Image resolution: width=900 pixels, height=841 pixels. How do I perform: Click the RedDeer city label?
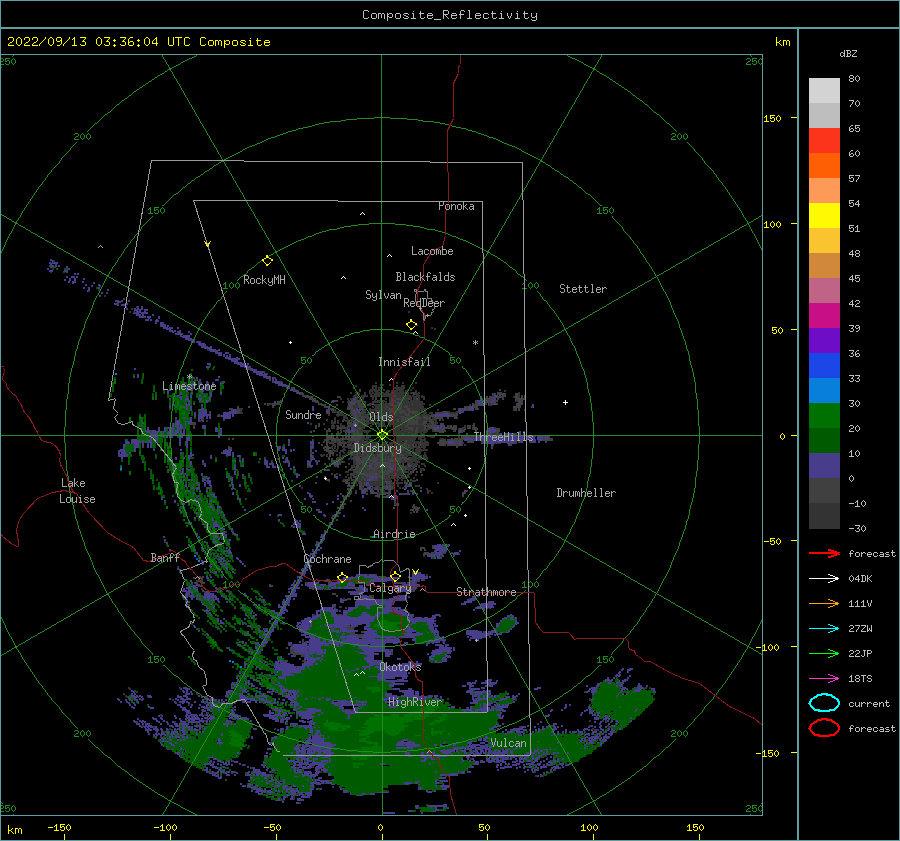click(424, 303)
